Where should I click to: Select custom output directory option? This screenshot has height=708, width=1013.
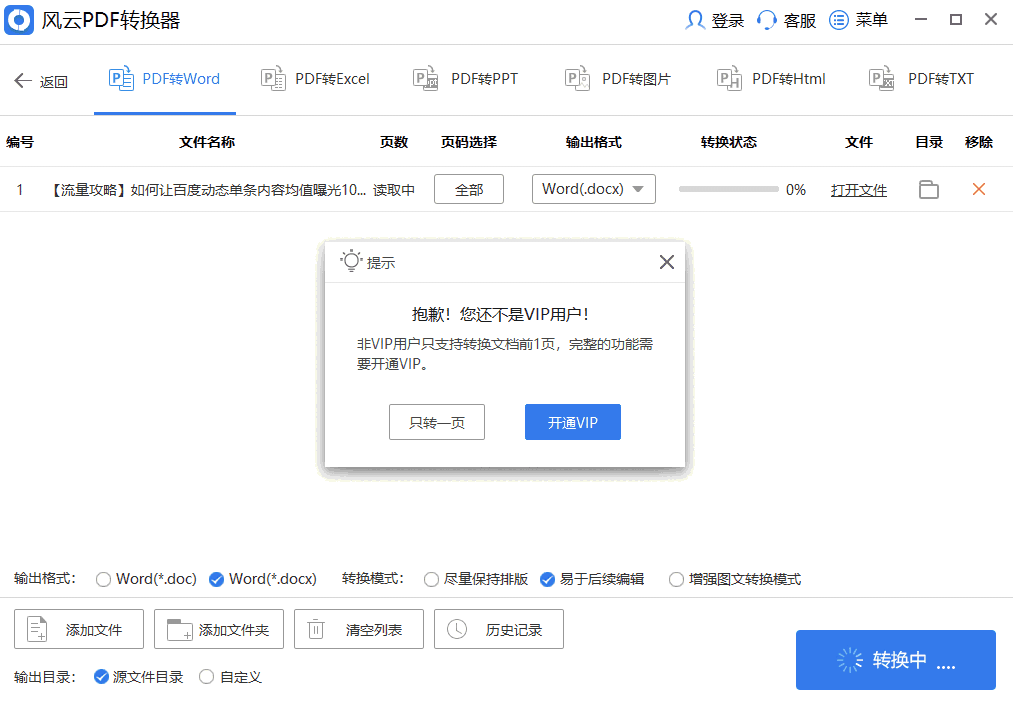[207, 677]
